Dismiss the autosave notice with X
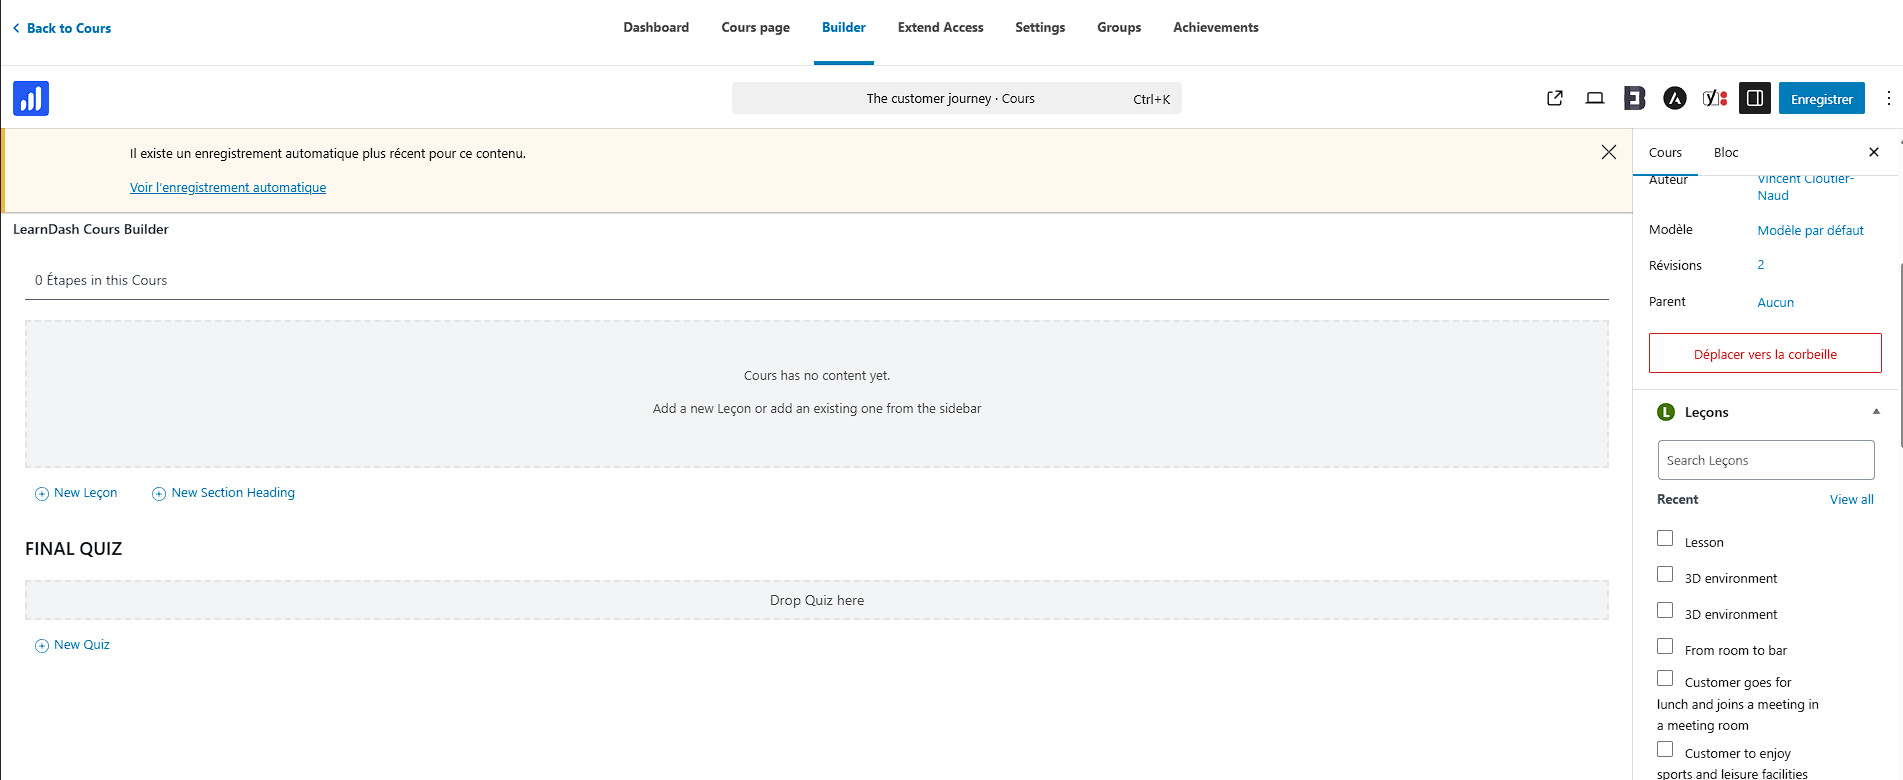This screenshot has width=1903, height=780. pyautogui.click(x=1609, y=152)
